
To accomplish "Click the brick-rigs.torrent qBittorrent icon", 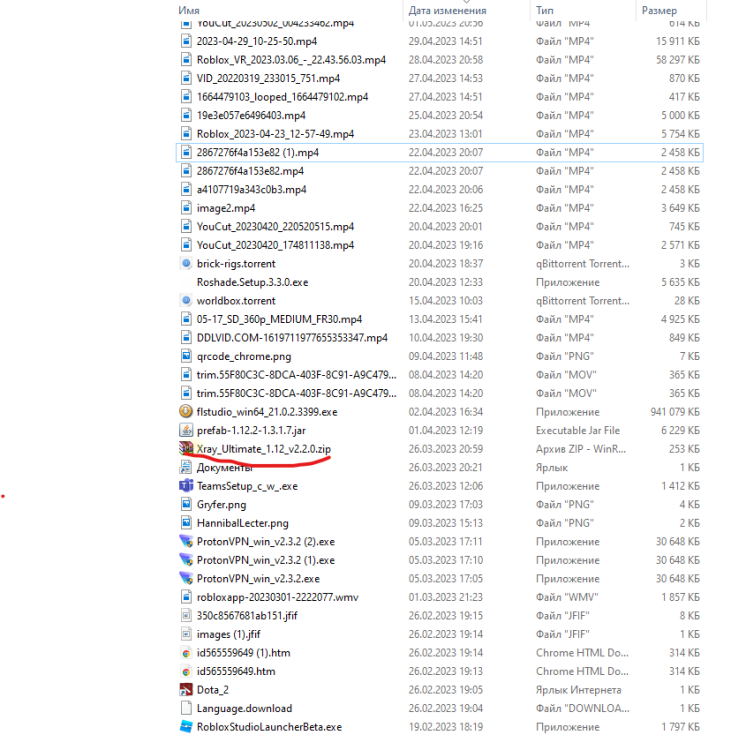I will [x=186, y=263].
